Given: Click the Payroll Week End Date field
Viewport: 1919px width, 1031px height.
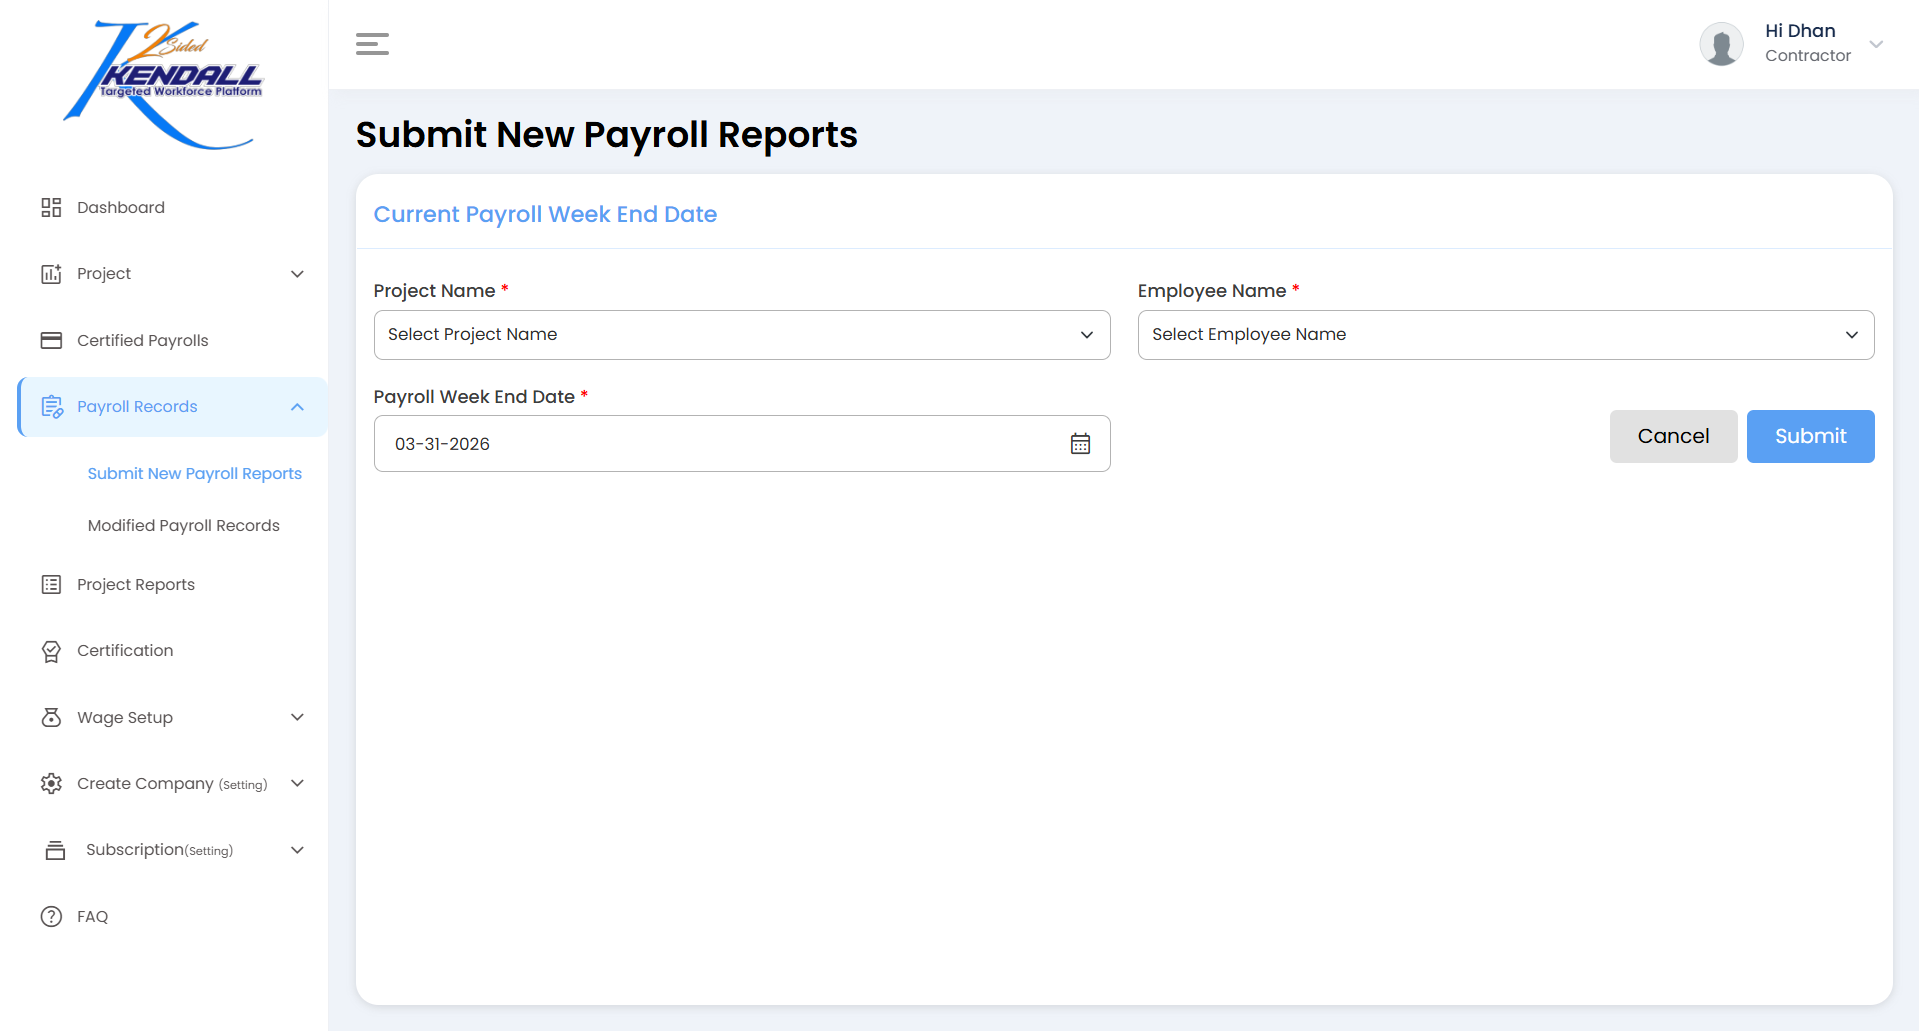Looking at the screenshot, I should (x=720, y=444).
